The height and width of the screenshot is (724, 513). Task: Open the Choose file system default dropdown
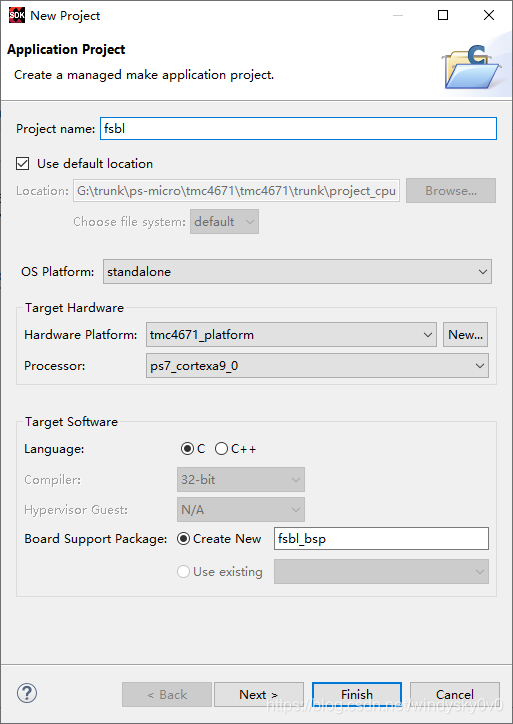pos(224,222)
